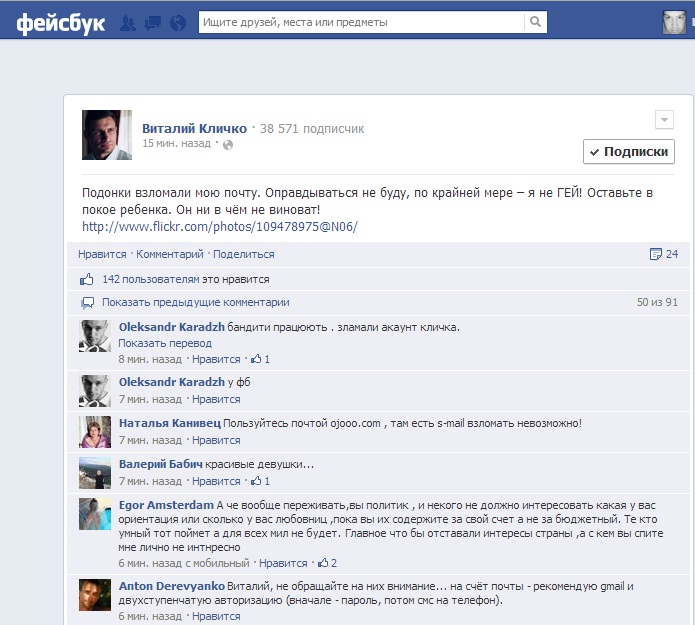695x625 pixels.
Task: Open like count on бандити comment
Action: click(x=260, y=359)
